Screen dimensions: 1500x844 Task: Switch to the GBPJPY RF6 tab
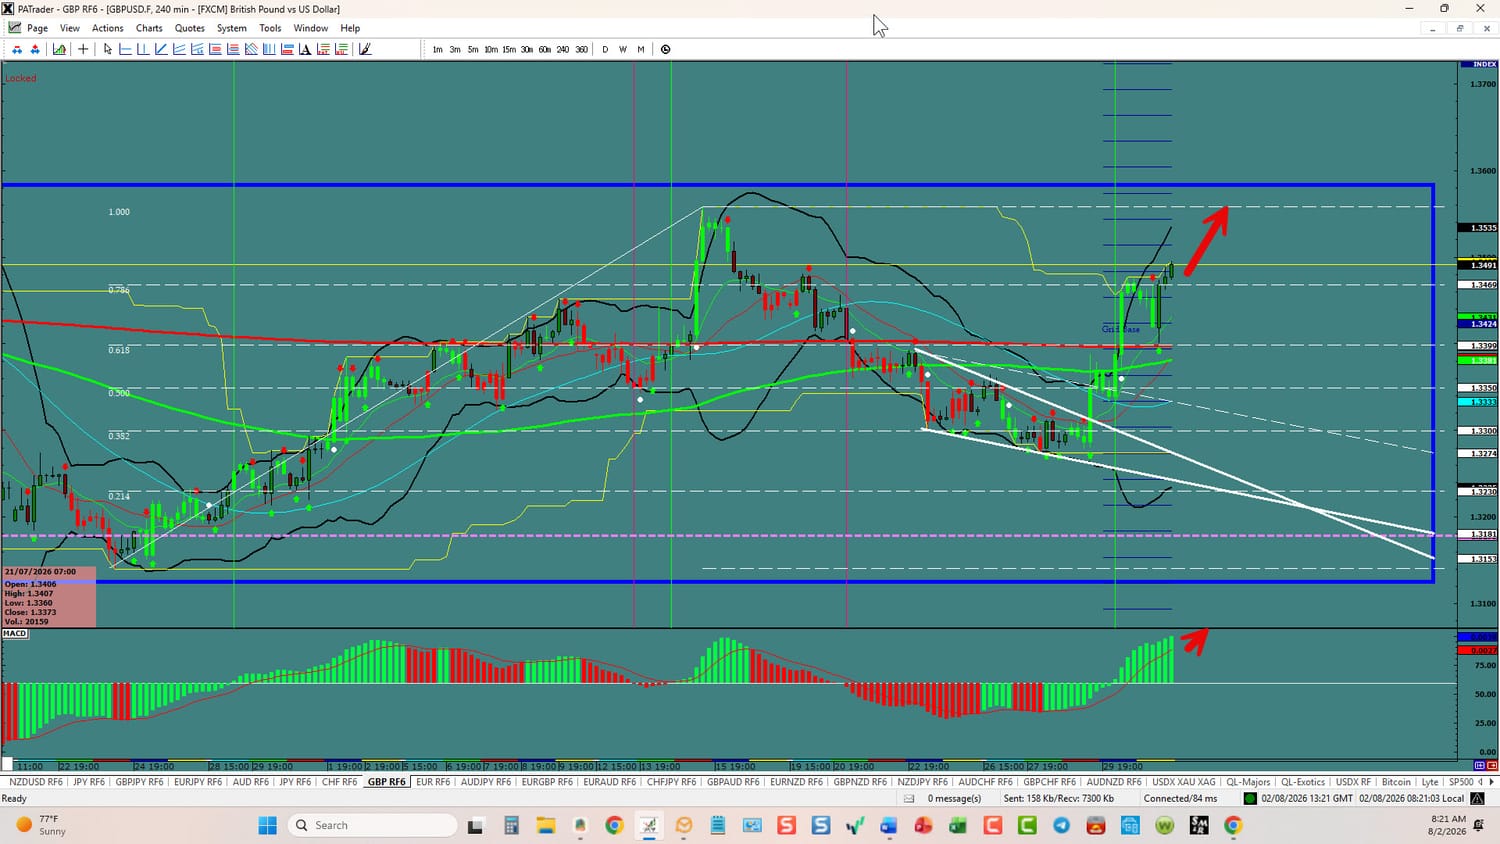[x=139, y=782]
